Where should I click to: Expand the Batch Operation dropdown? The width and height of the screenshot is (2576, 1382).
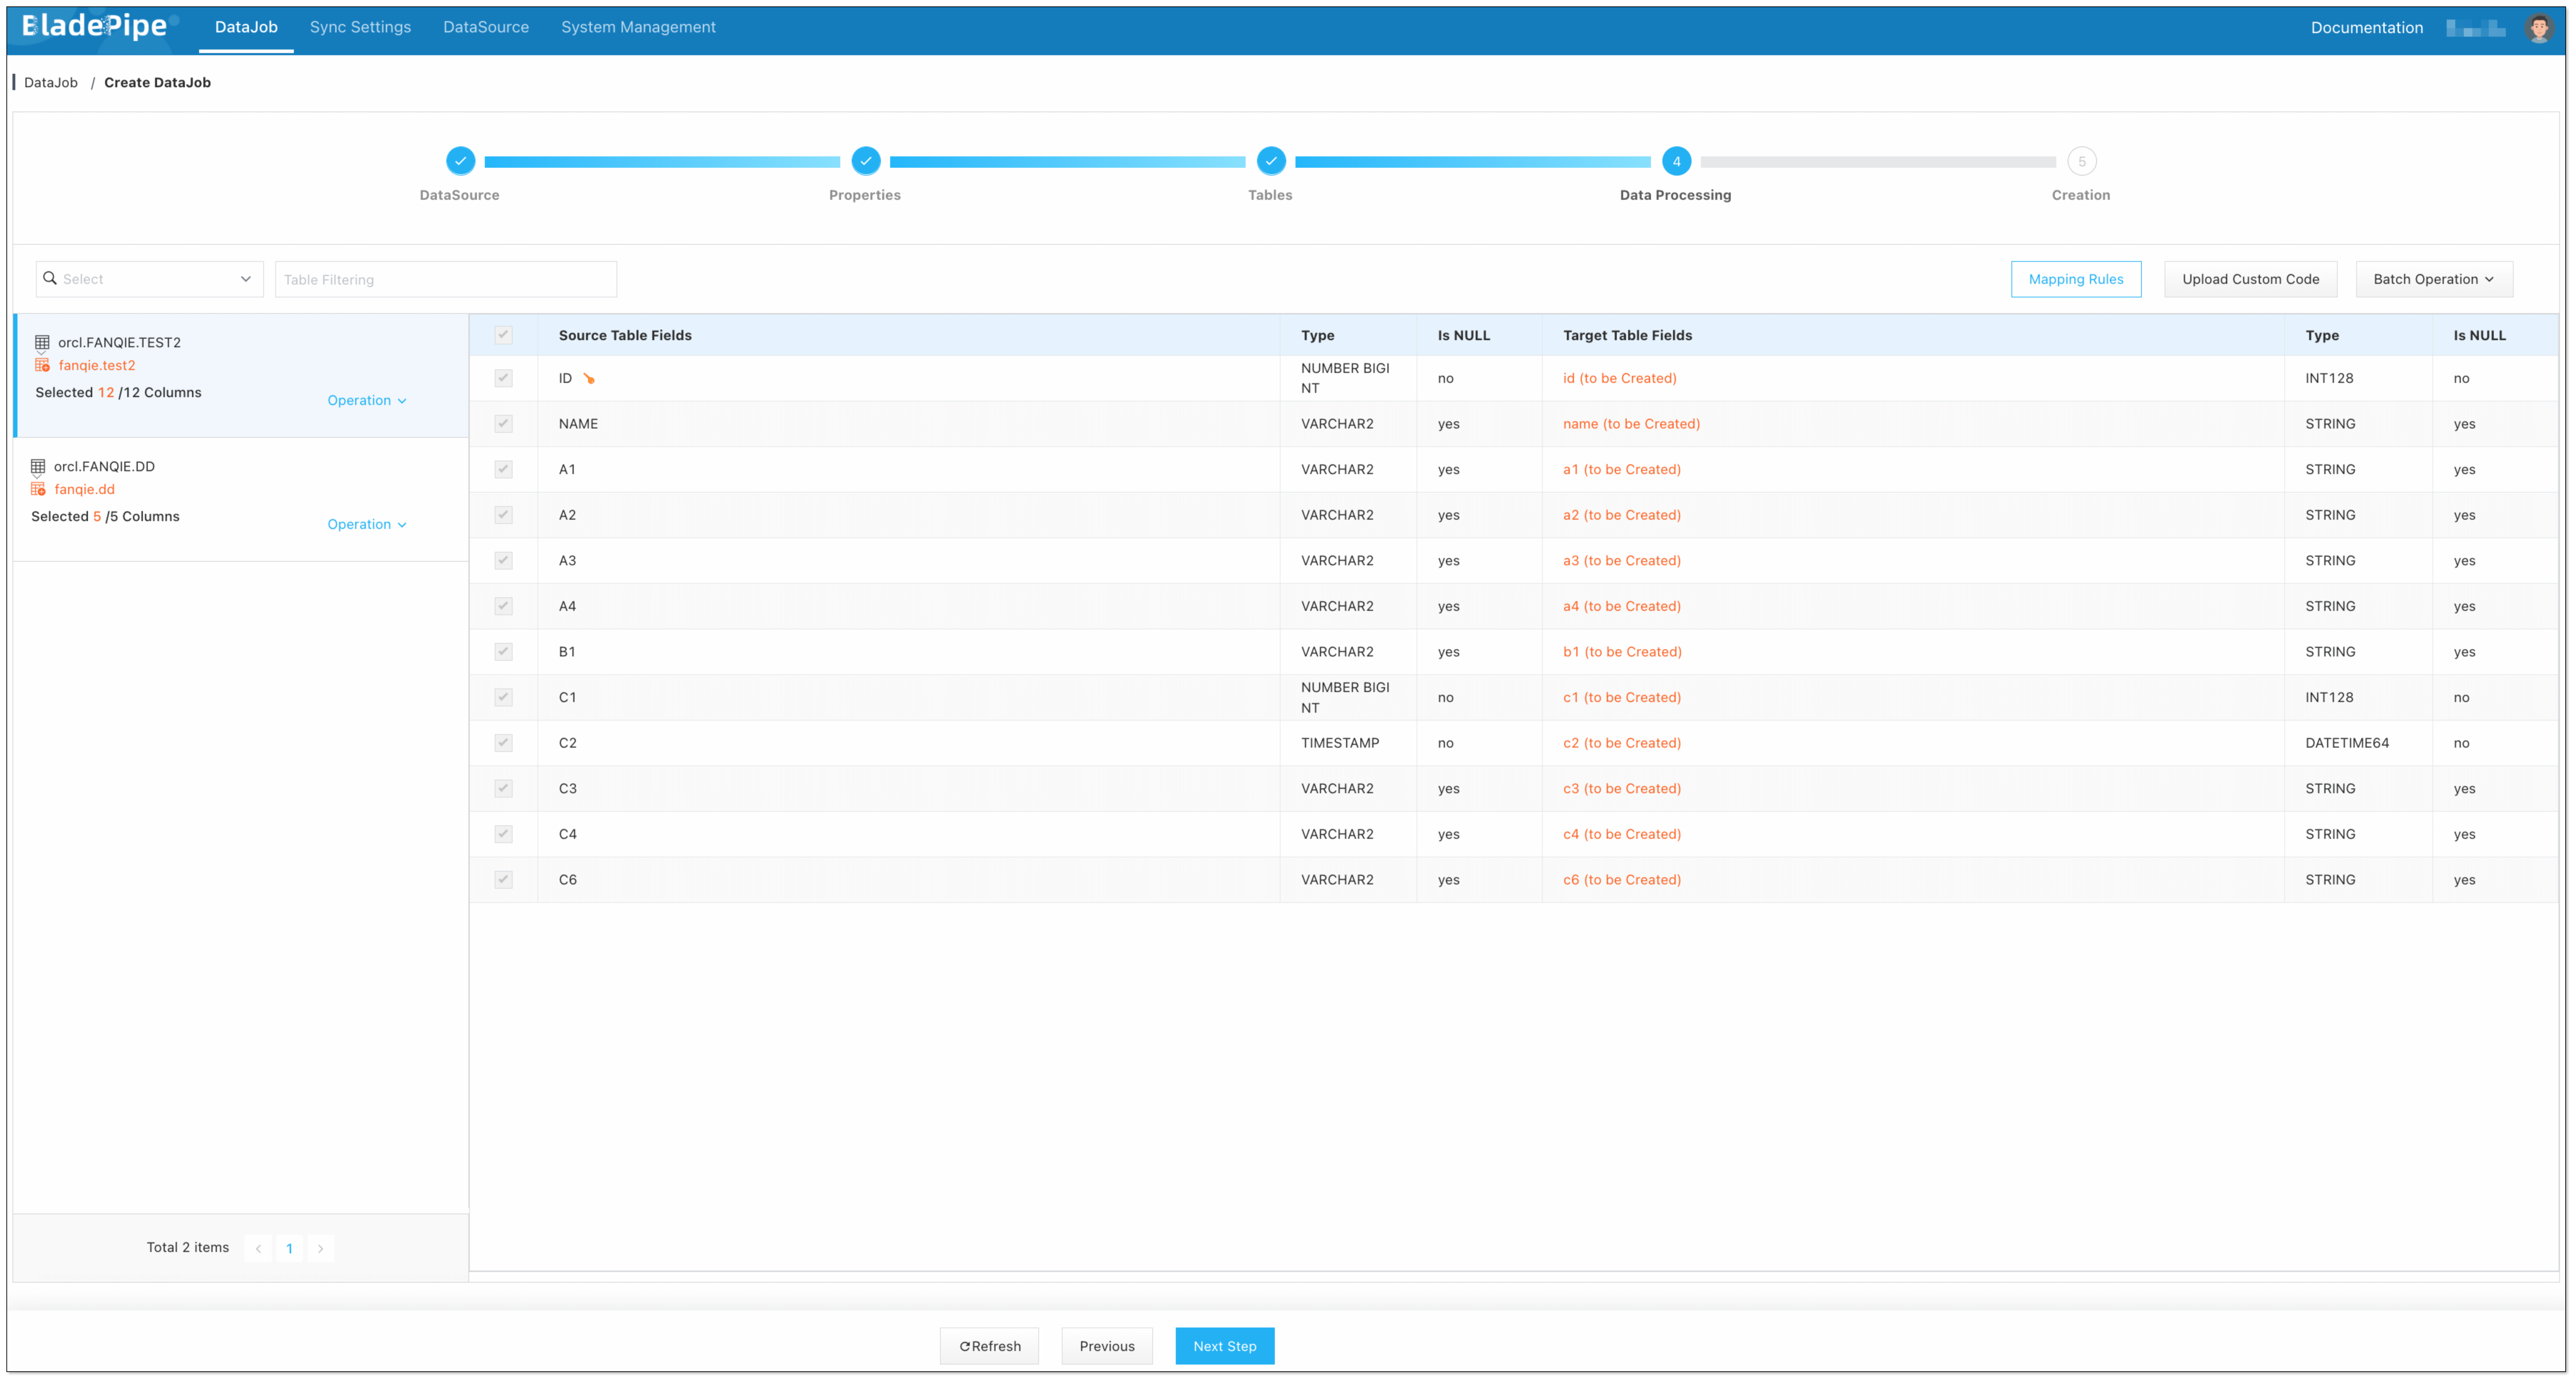coord(2433,279)
